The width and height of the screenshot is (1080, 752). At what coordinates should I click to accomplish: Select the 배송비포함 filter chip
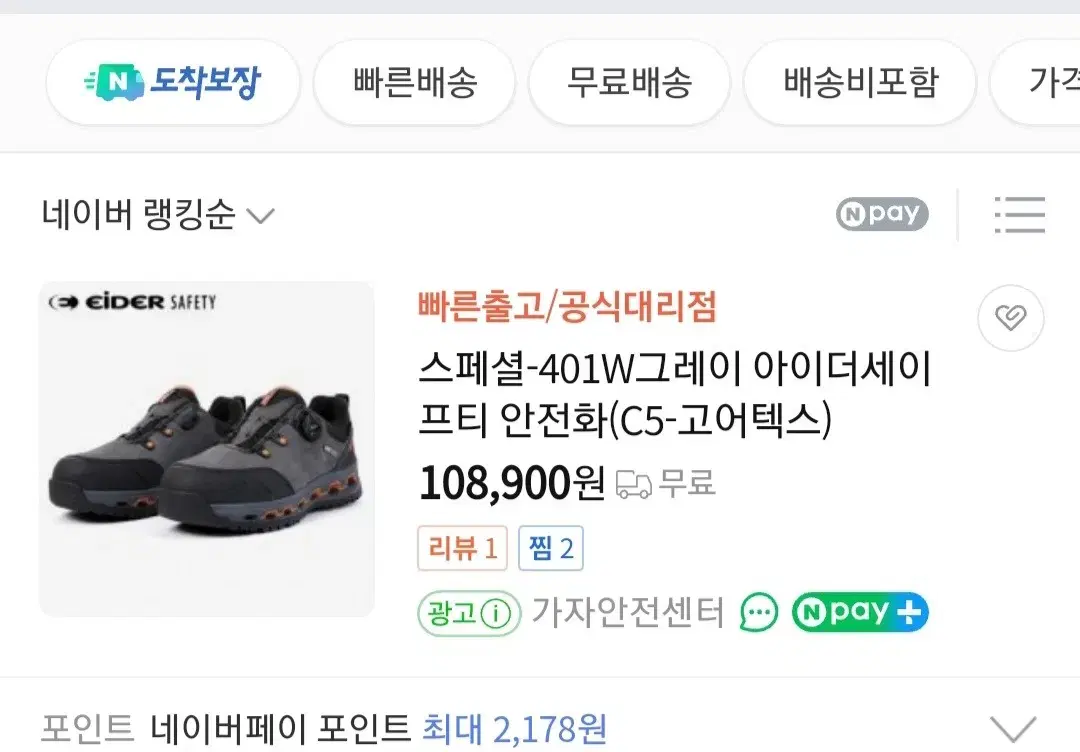click(x=860, y=83)
